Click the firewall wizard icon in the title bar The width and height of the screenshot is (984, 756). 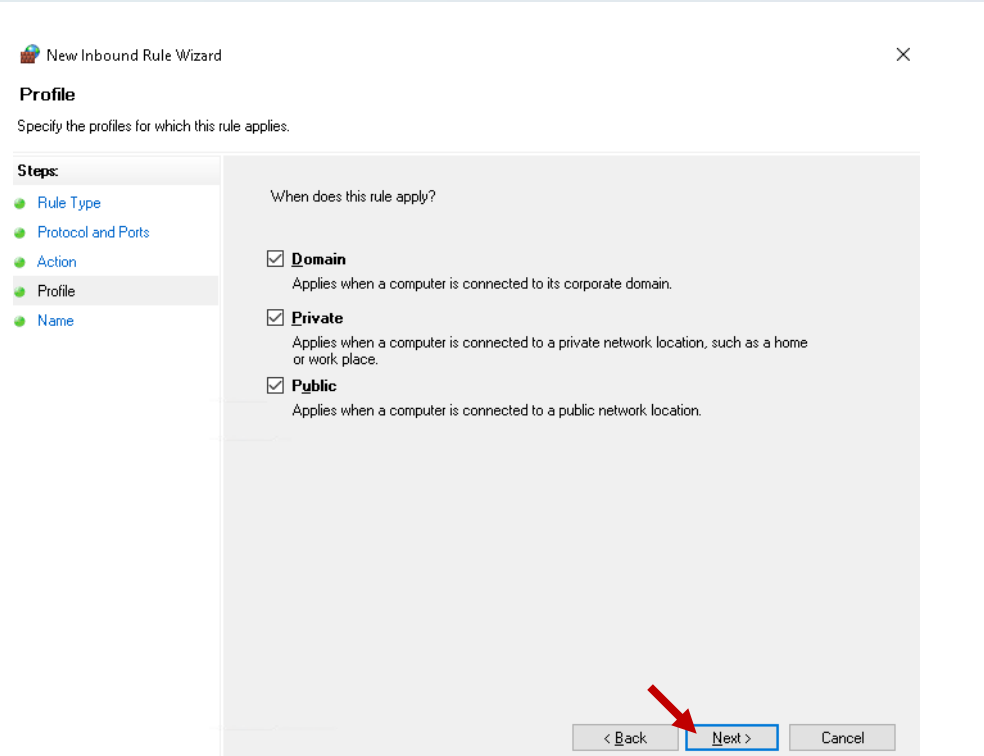click(30, 55)
